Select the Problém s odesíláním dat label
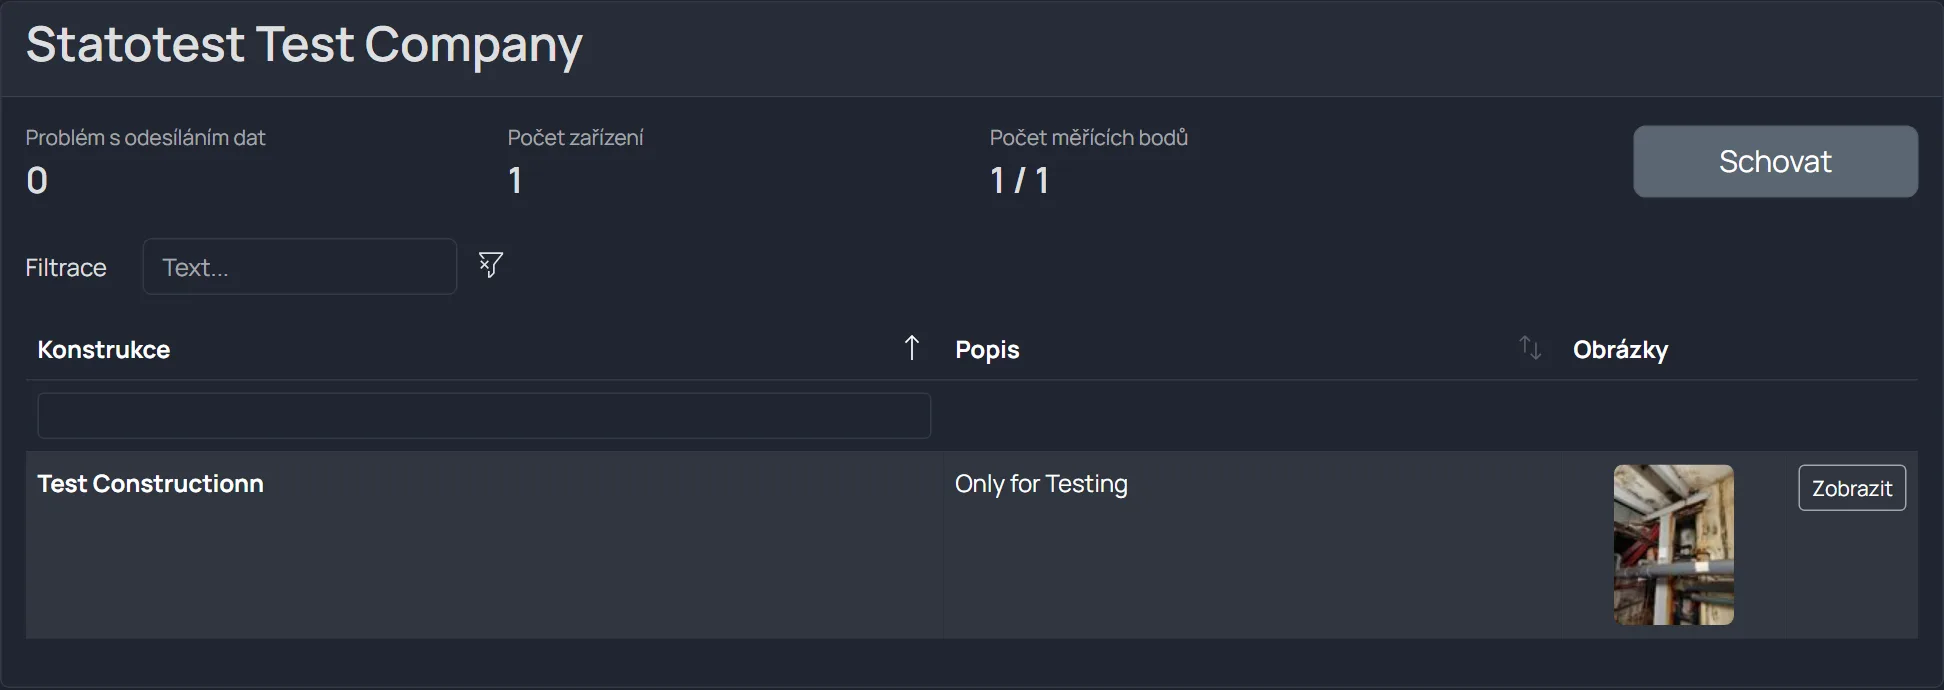This screenshot has width=1944, height=690. 146,138
